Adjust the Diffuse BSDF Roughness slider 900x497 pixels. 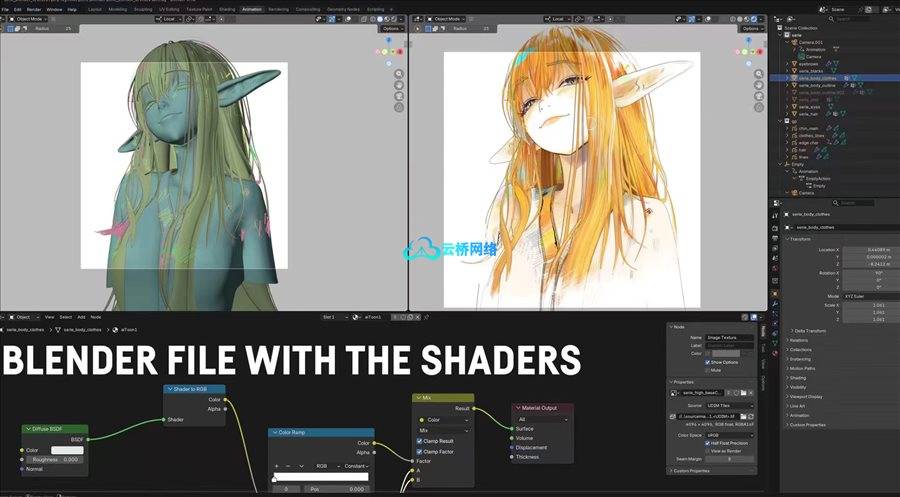point(55,460)
